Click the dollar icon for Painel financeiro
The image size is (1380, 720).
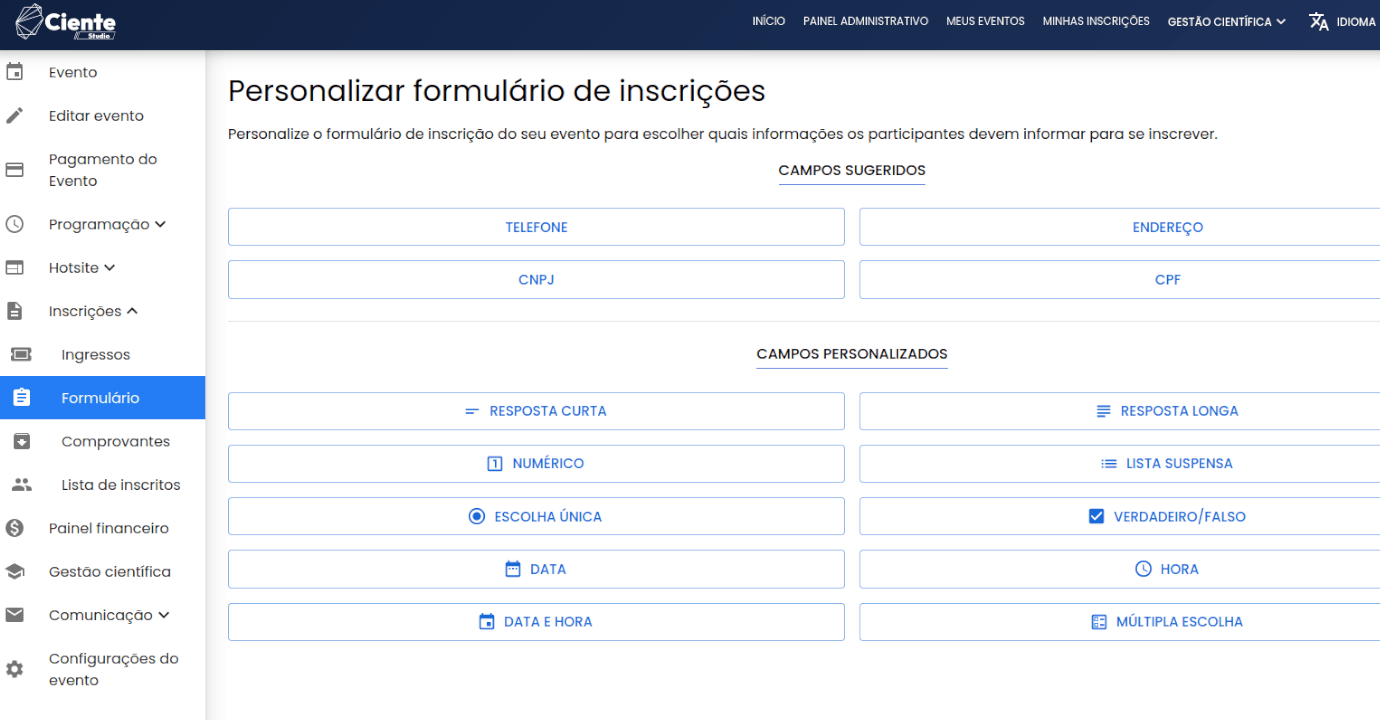pos(15,528)
